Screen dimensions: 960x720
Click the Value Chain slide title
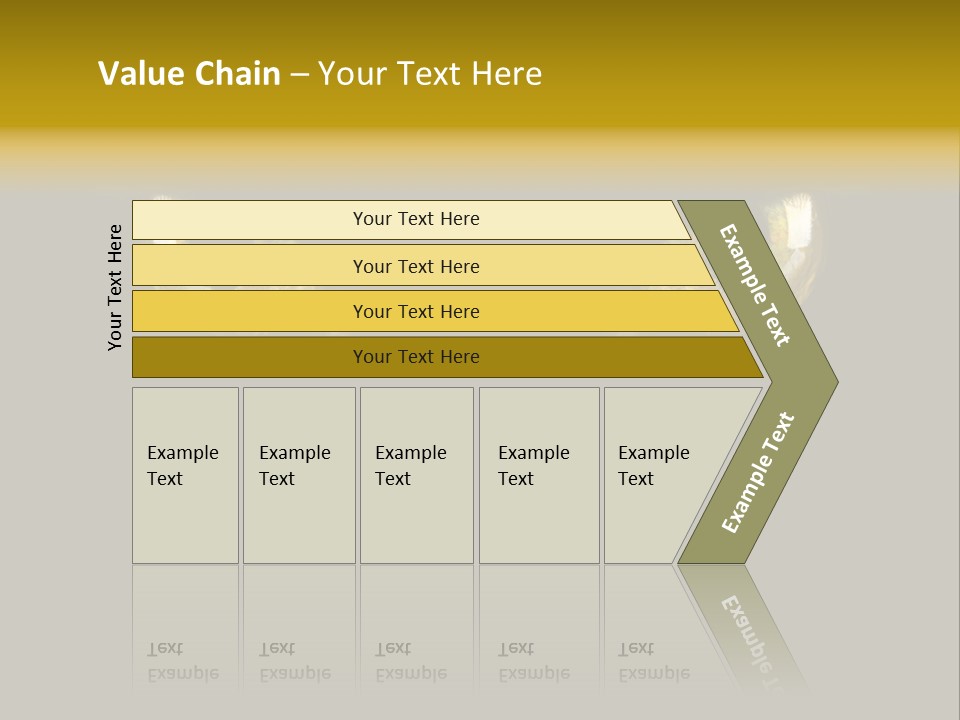tap(320, 74)
